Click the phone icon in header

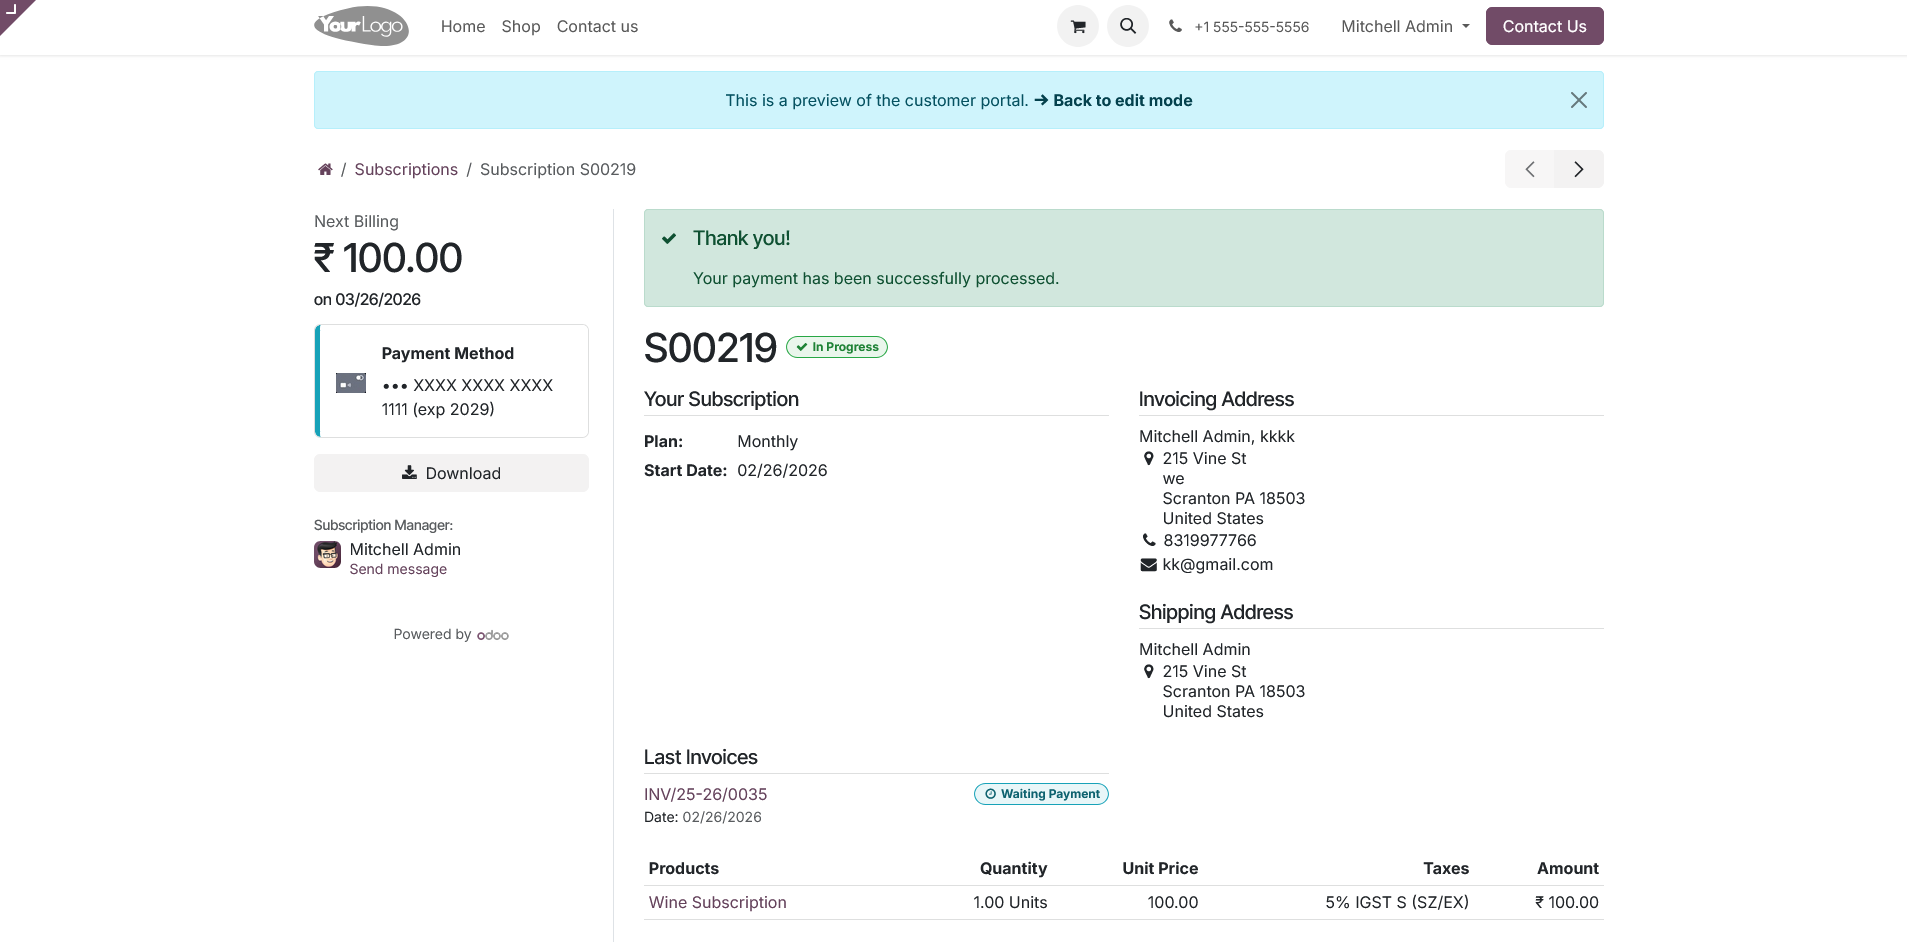coord(1175,26)
